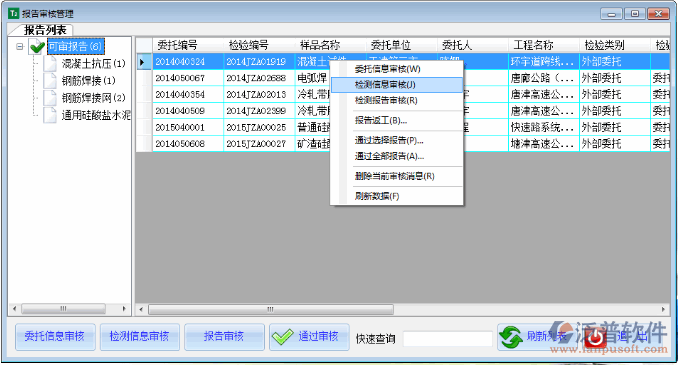Click the document icon next to 钢筋焊接 (1)

50,80
